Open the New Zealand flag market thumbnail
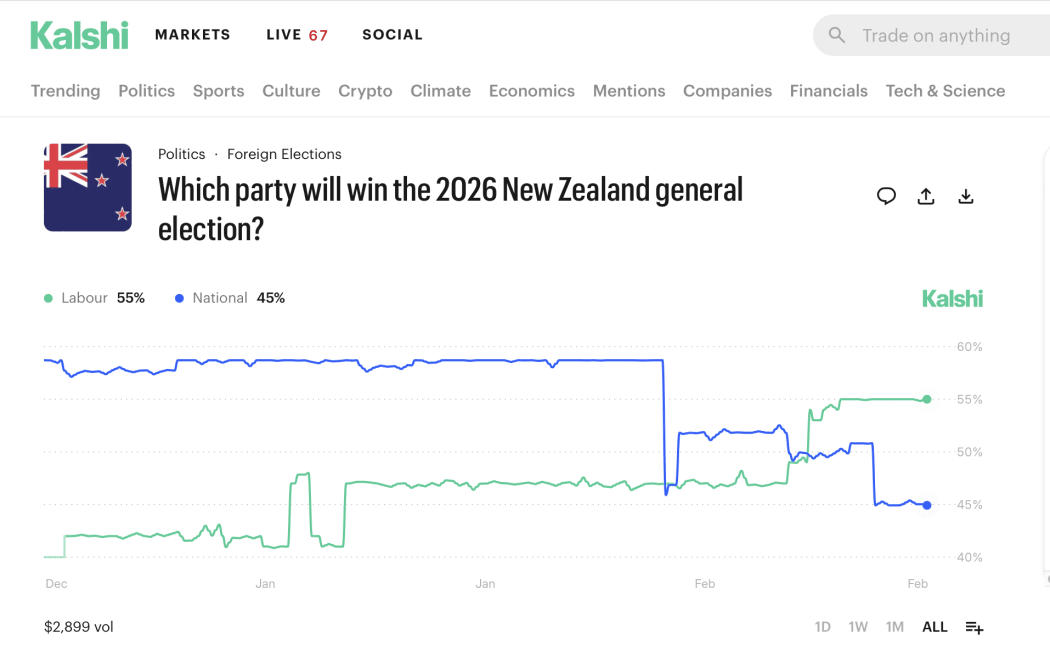This screenshot has height=646, width=1050. (x=87, y=187)
